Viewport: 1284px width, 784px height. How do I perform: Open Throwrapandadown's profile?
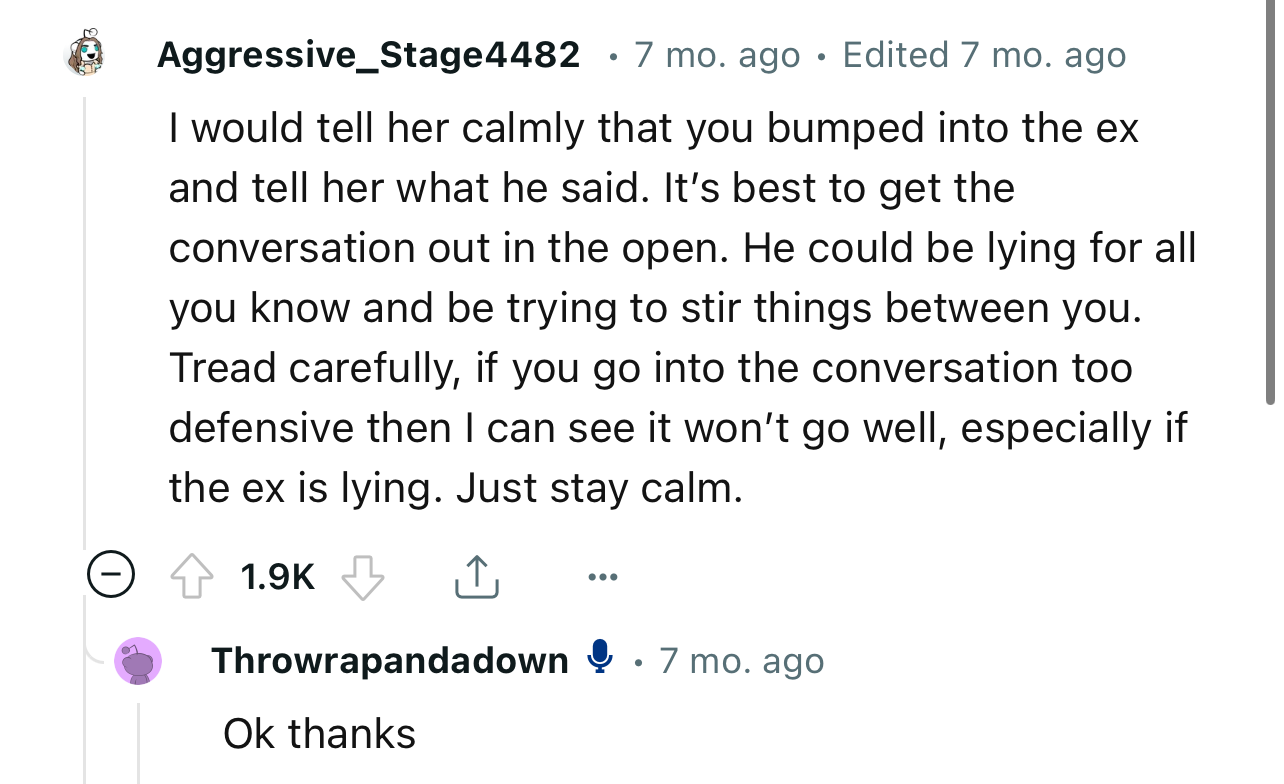tap(388, 659)
